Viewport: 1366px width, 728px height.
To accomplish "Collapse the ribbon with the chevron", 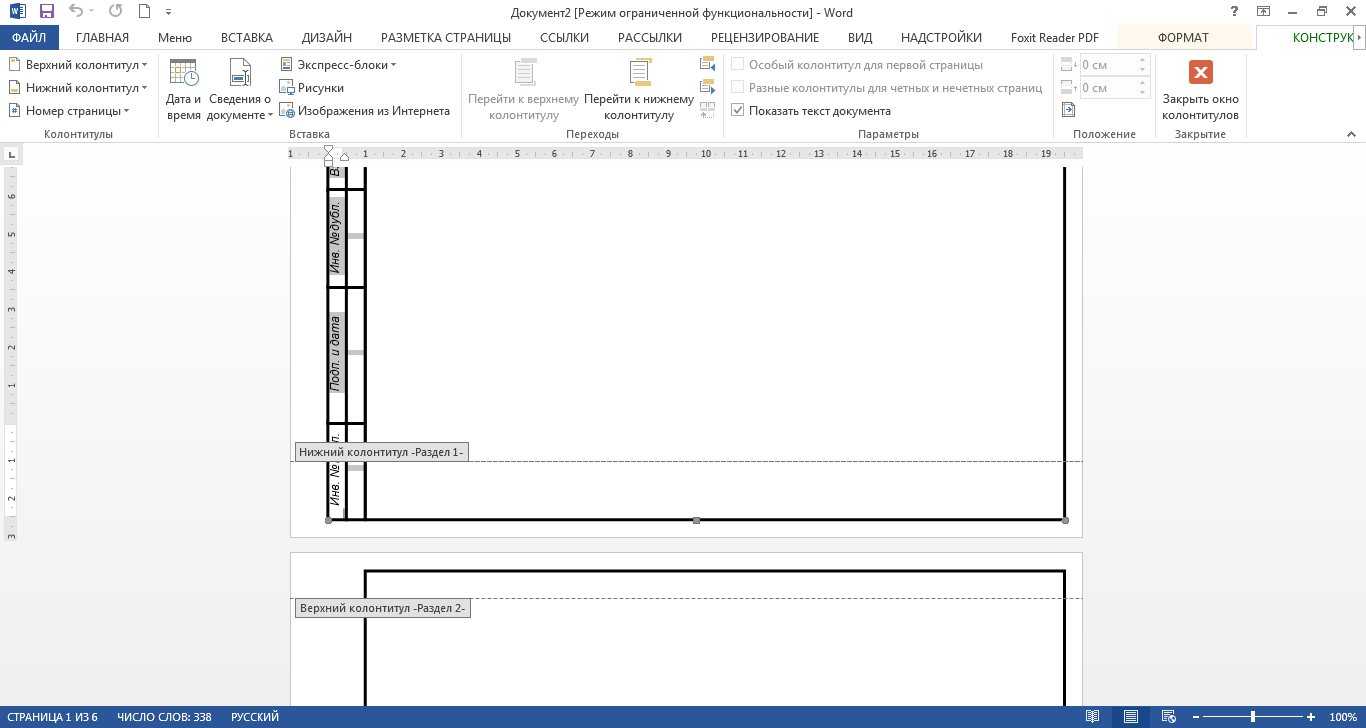I will [x=1351, y=134].
